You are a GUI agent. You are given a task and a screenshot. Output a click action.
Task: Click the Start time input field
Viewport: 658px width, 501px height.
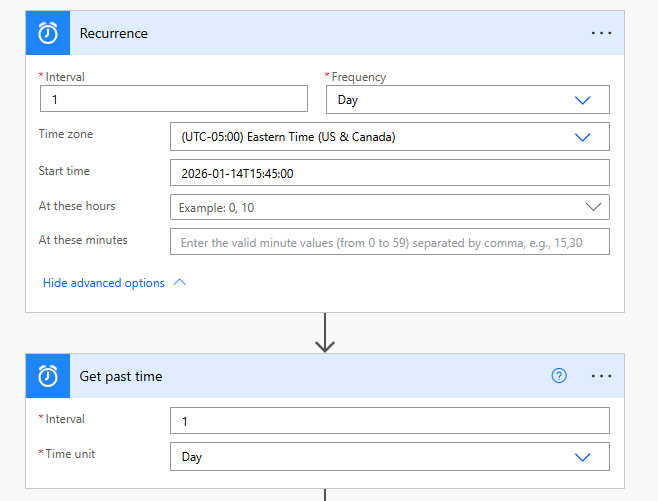(x=389, y=172)
